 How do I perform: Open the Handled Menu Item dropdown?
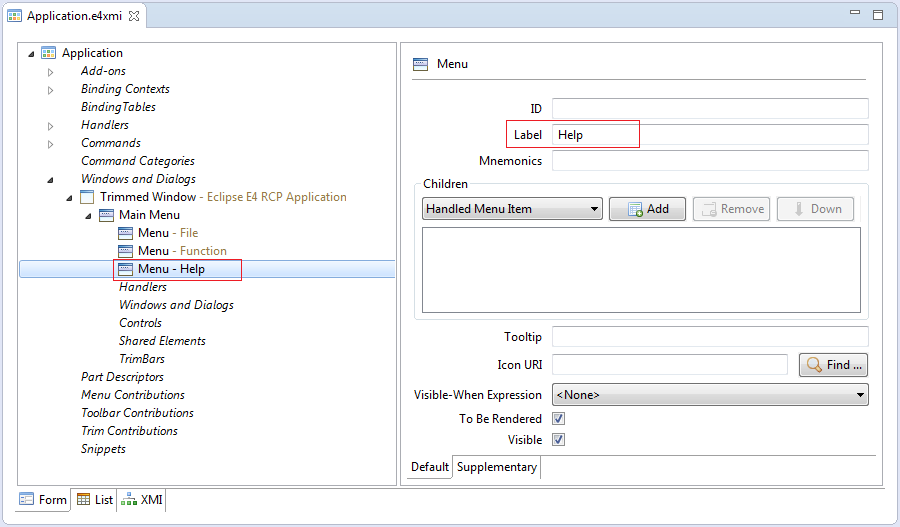pos(512,209)
